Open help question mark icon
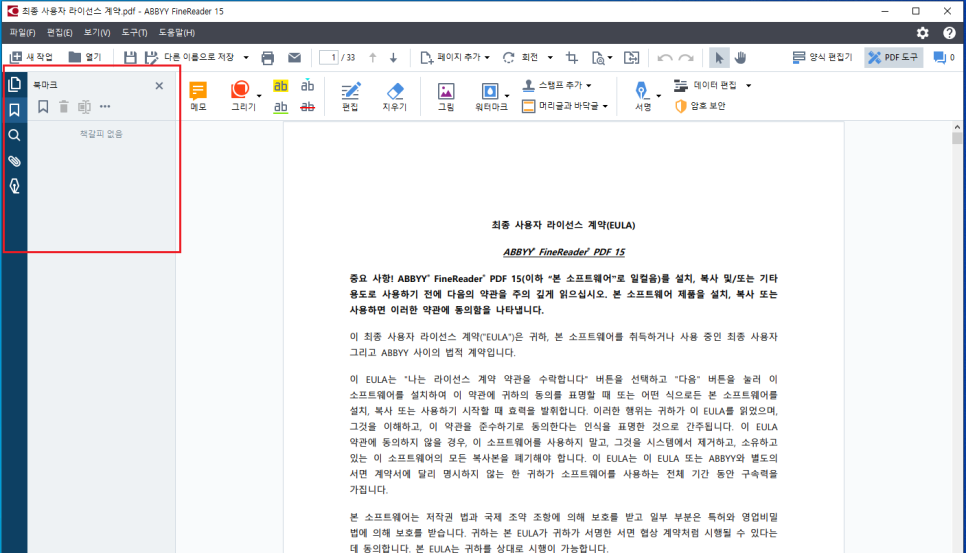 tap(949, 33)
